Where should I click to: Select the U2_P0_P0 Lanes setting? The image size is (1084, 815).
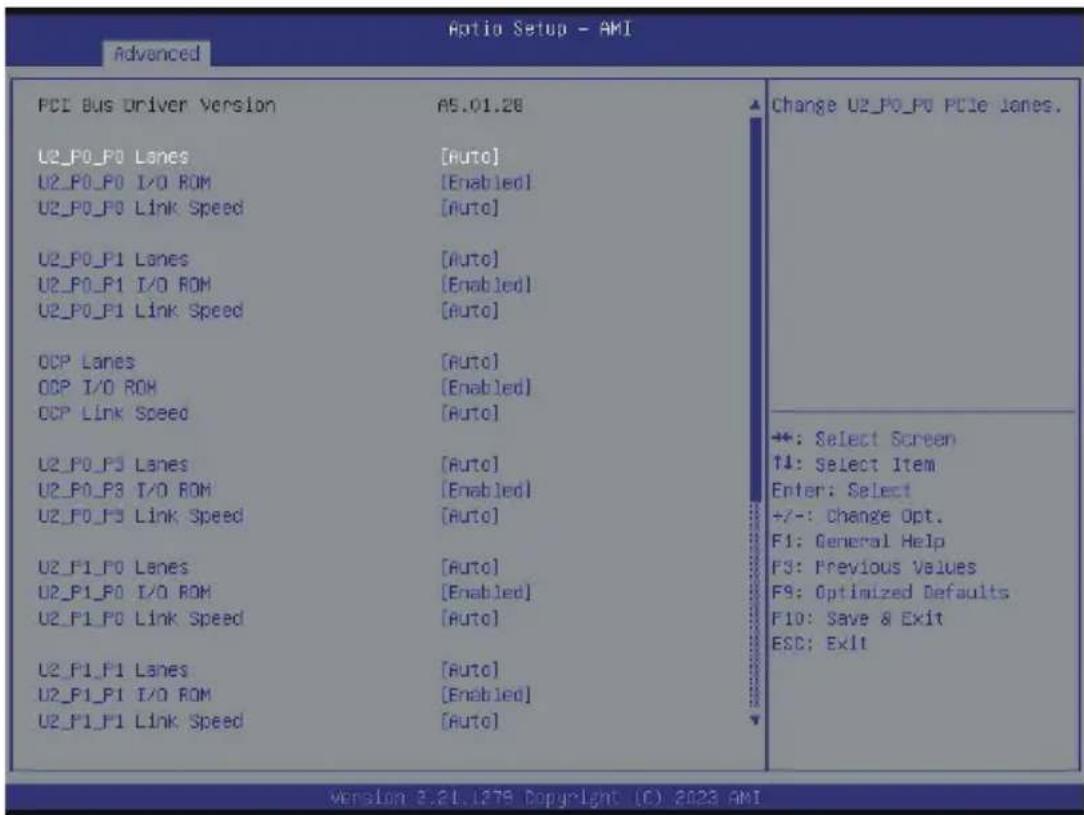coord(113,157)
